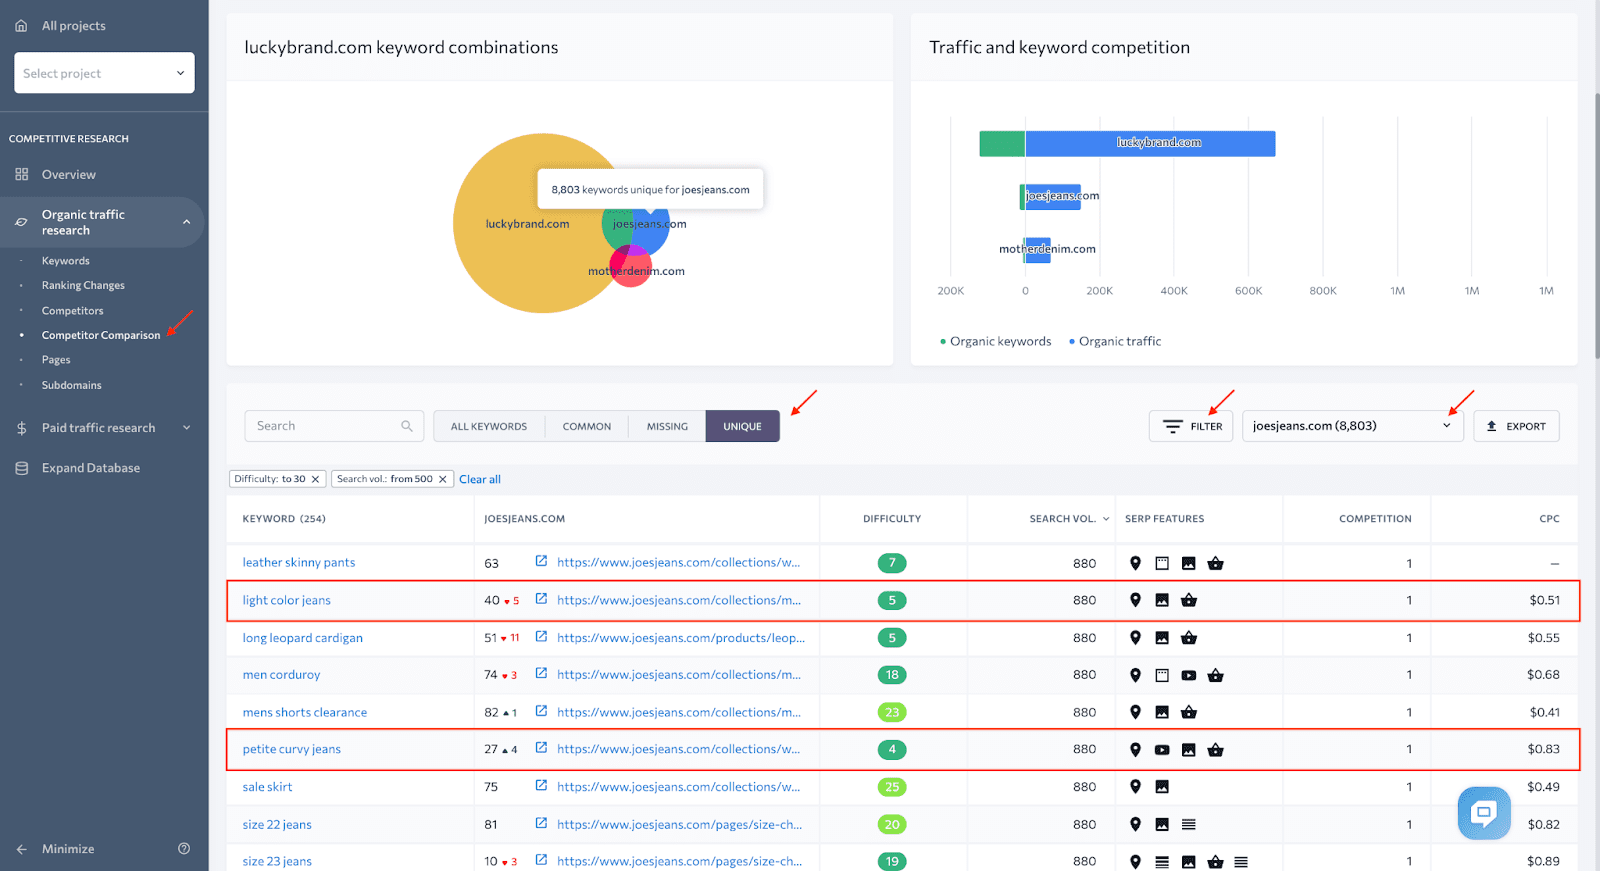Open help question mark icon in sidebar
1600x871 pixels.
pos(184,849)
